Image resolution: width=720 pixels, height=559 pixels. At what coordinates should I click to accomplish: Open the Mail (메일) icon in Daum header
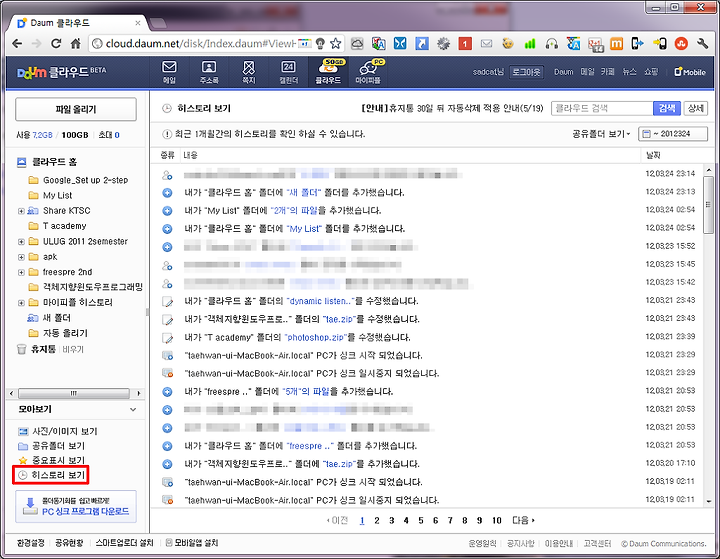(169, 72)
